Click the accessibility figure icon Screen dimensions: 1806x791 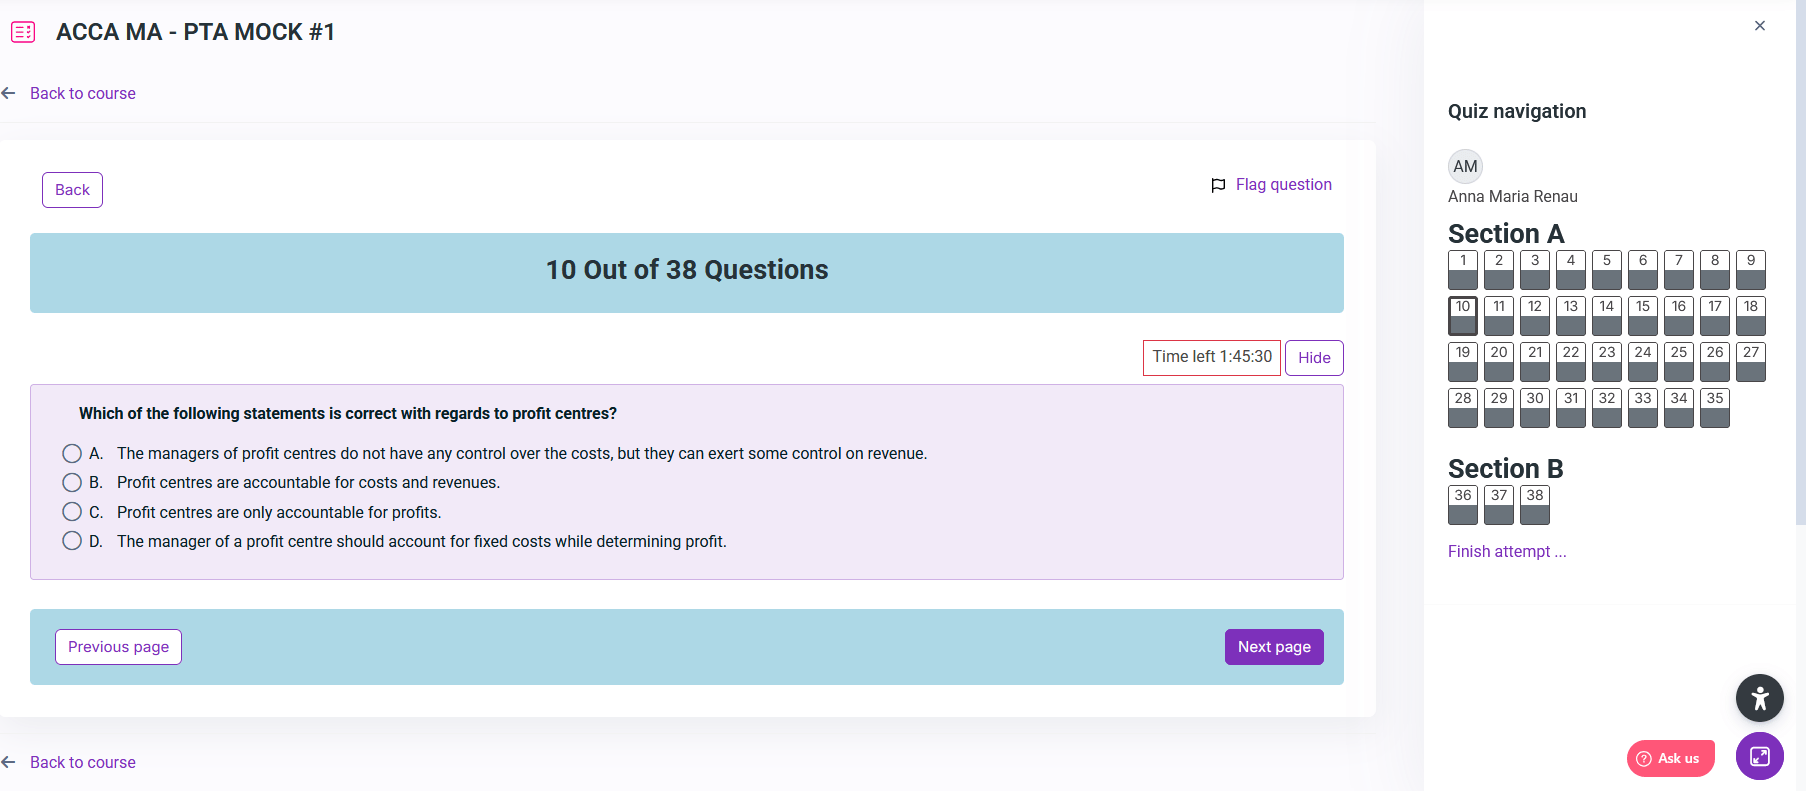(x=1759, y=698)
